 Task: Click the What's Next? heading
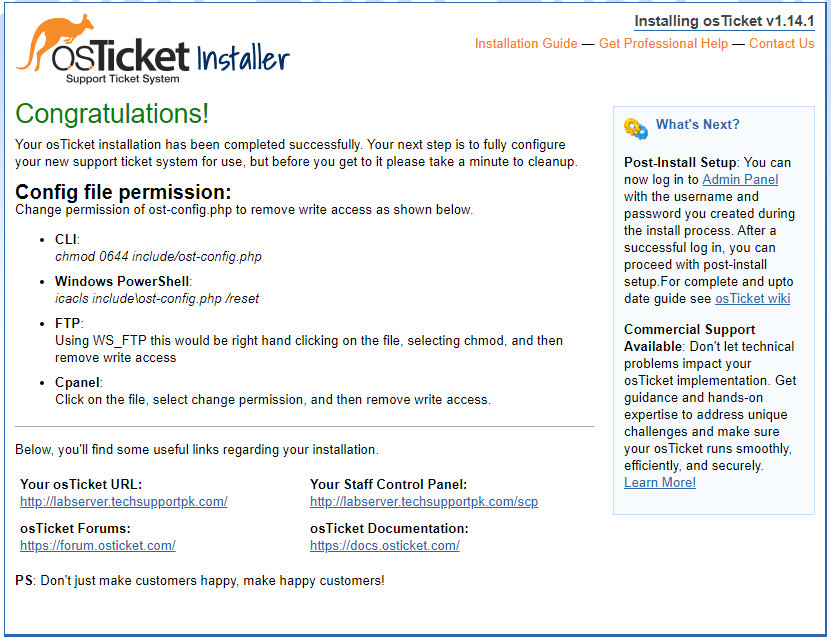pyautogui.click(x=697, y=125)
